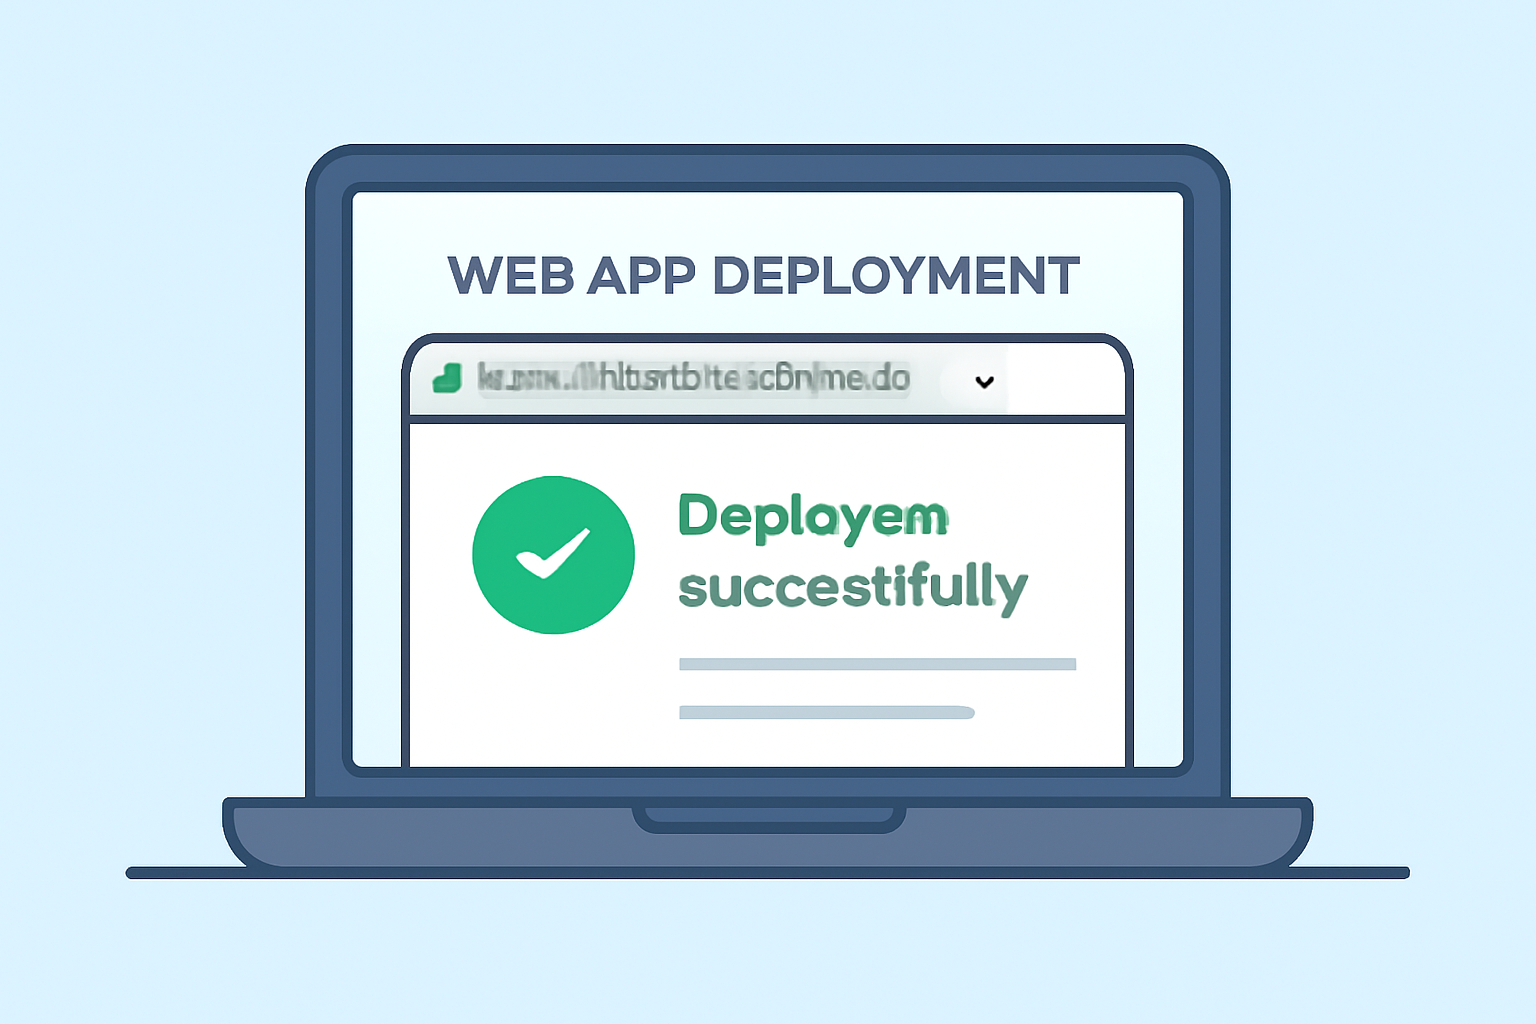Click the second placeholder text line
Viewport: 1536px width, 1024px height.
[x=825, y=712]
